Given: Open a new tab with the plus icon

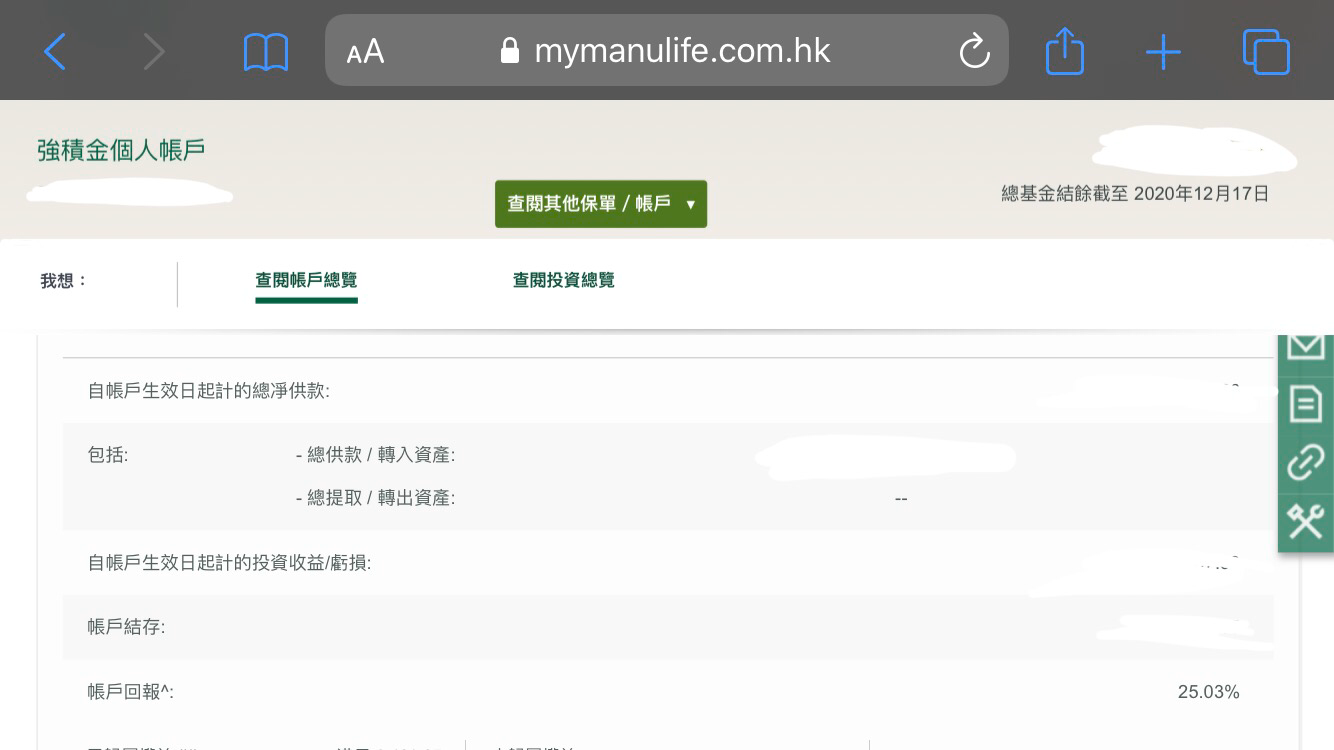Looking at the screenshot, I should tap(1162, 51).
